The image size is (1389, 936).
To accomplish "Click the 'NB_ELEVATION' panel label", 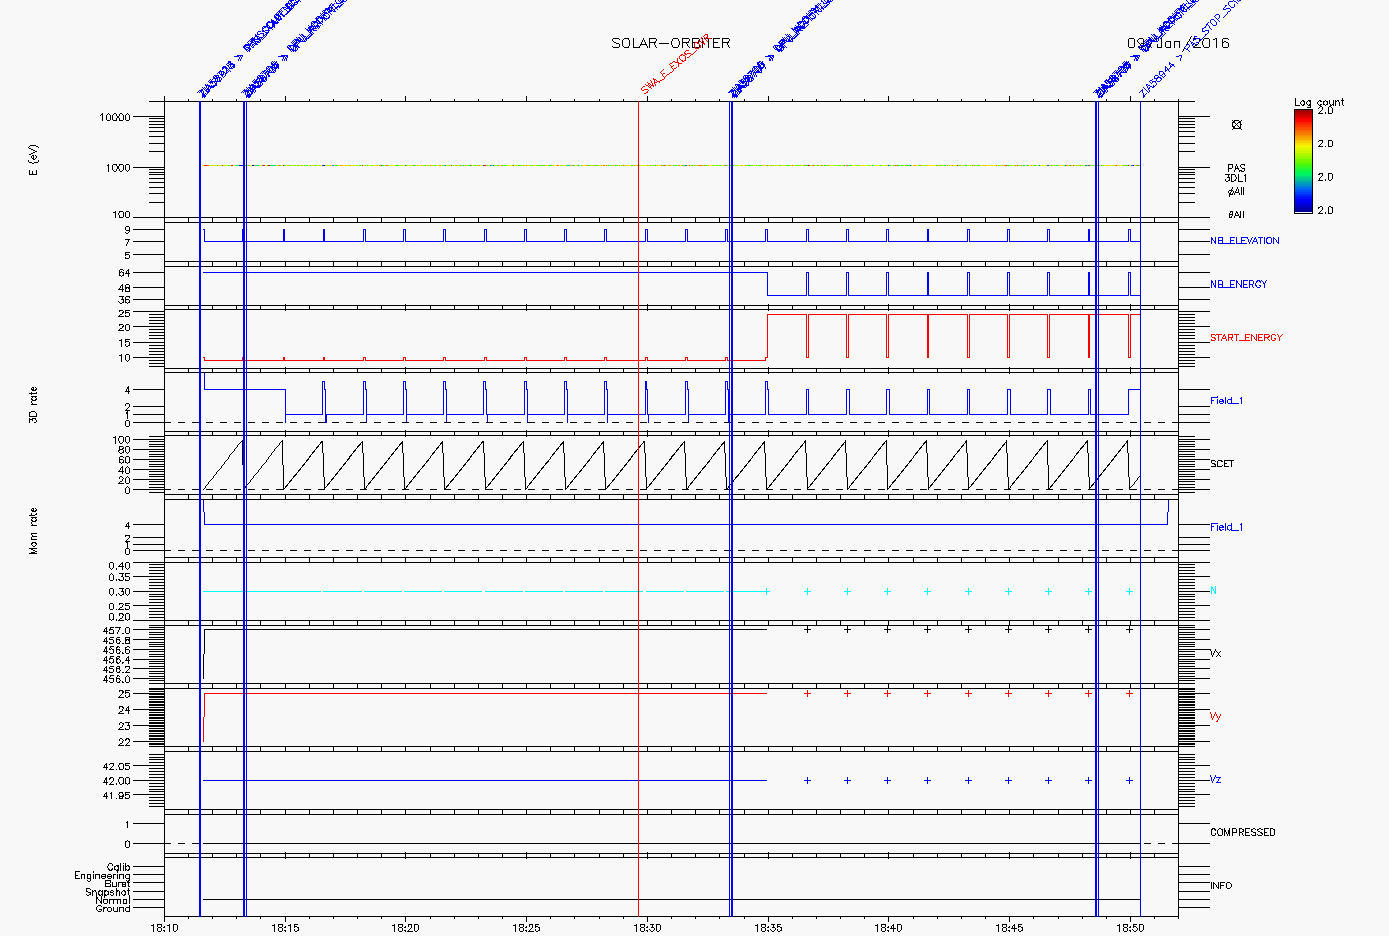I will tap(1244, 241).
